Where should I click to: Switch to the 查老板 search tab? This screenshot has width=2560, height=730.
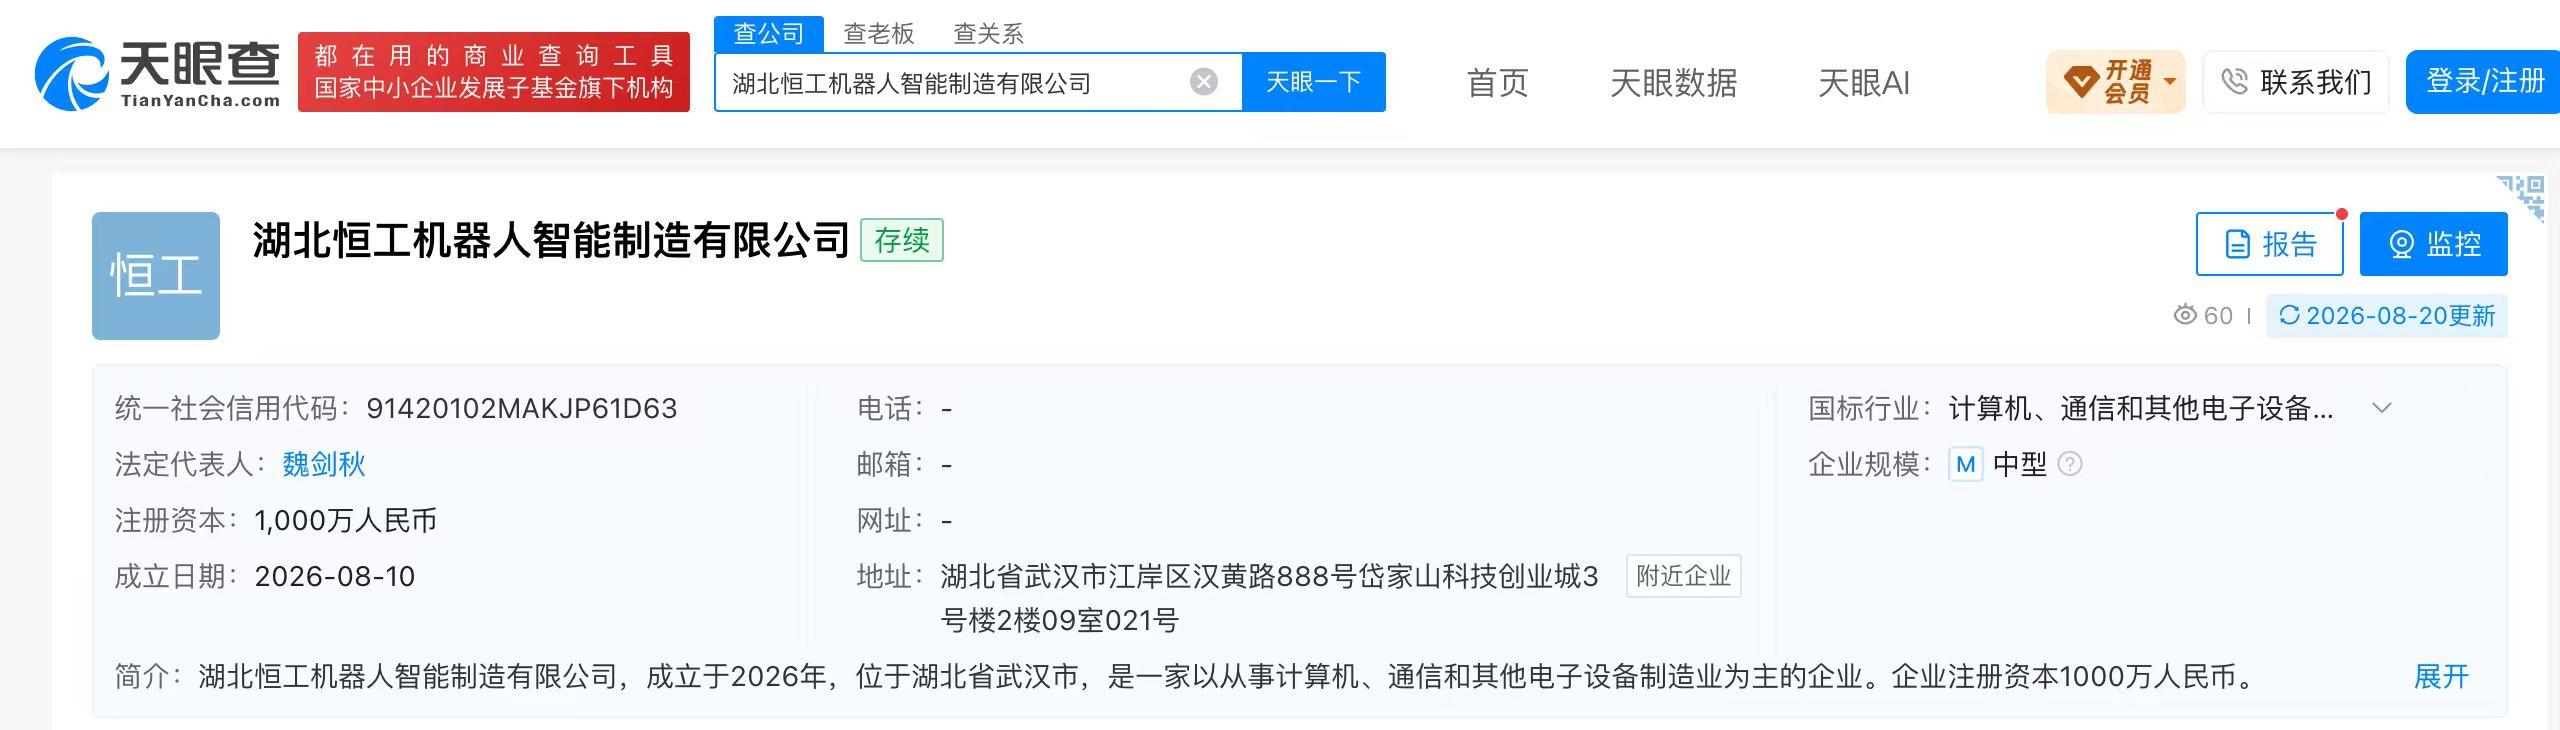879,34
